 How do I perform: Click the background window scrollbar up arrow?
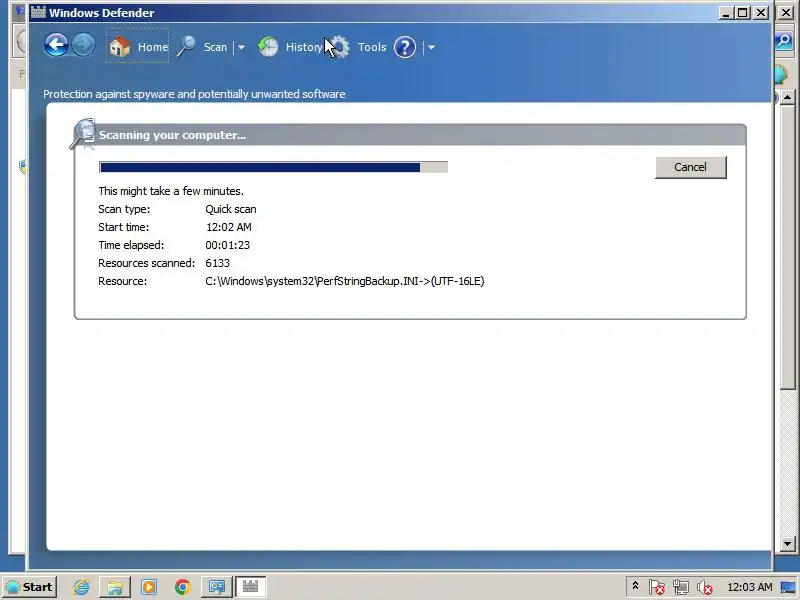787,96
